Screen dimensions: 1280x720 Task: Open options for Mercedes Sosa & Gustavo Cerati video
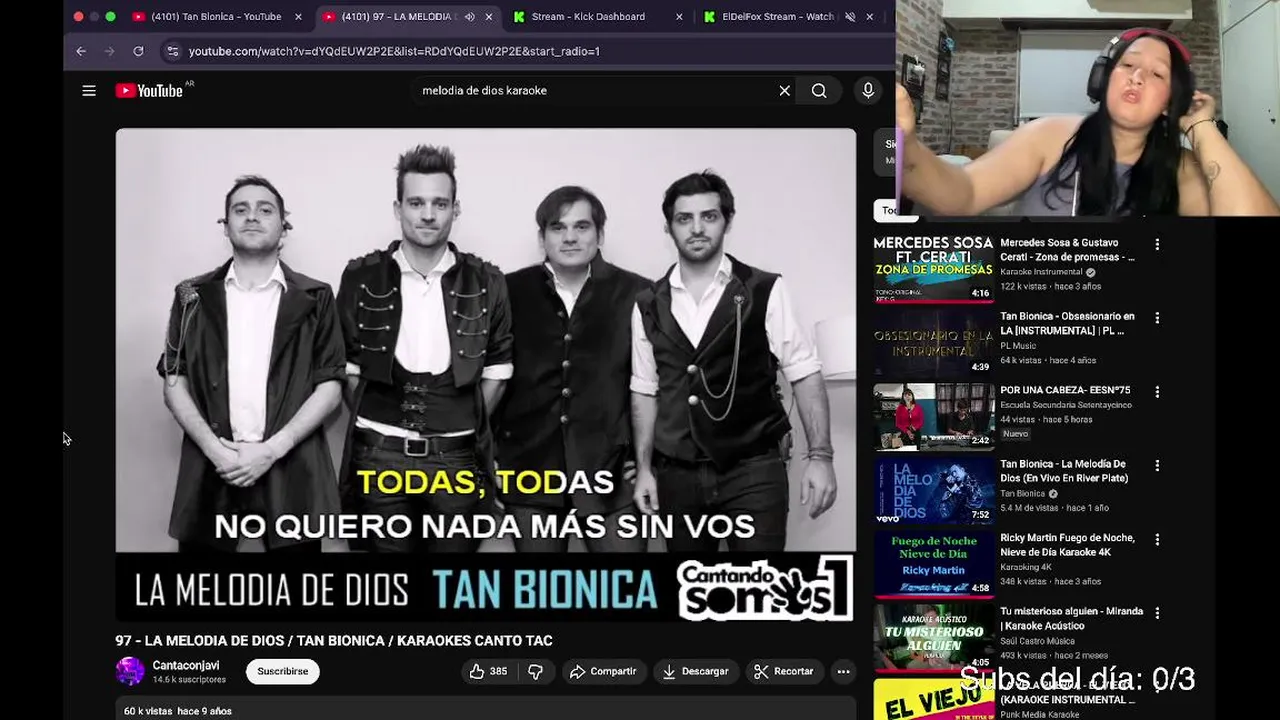[x=1157, y=244]
